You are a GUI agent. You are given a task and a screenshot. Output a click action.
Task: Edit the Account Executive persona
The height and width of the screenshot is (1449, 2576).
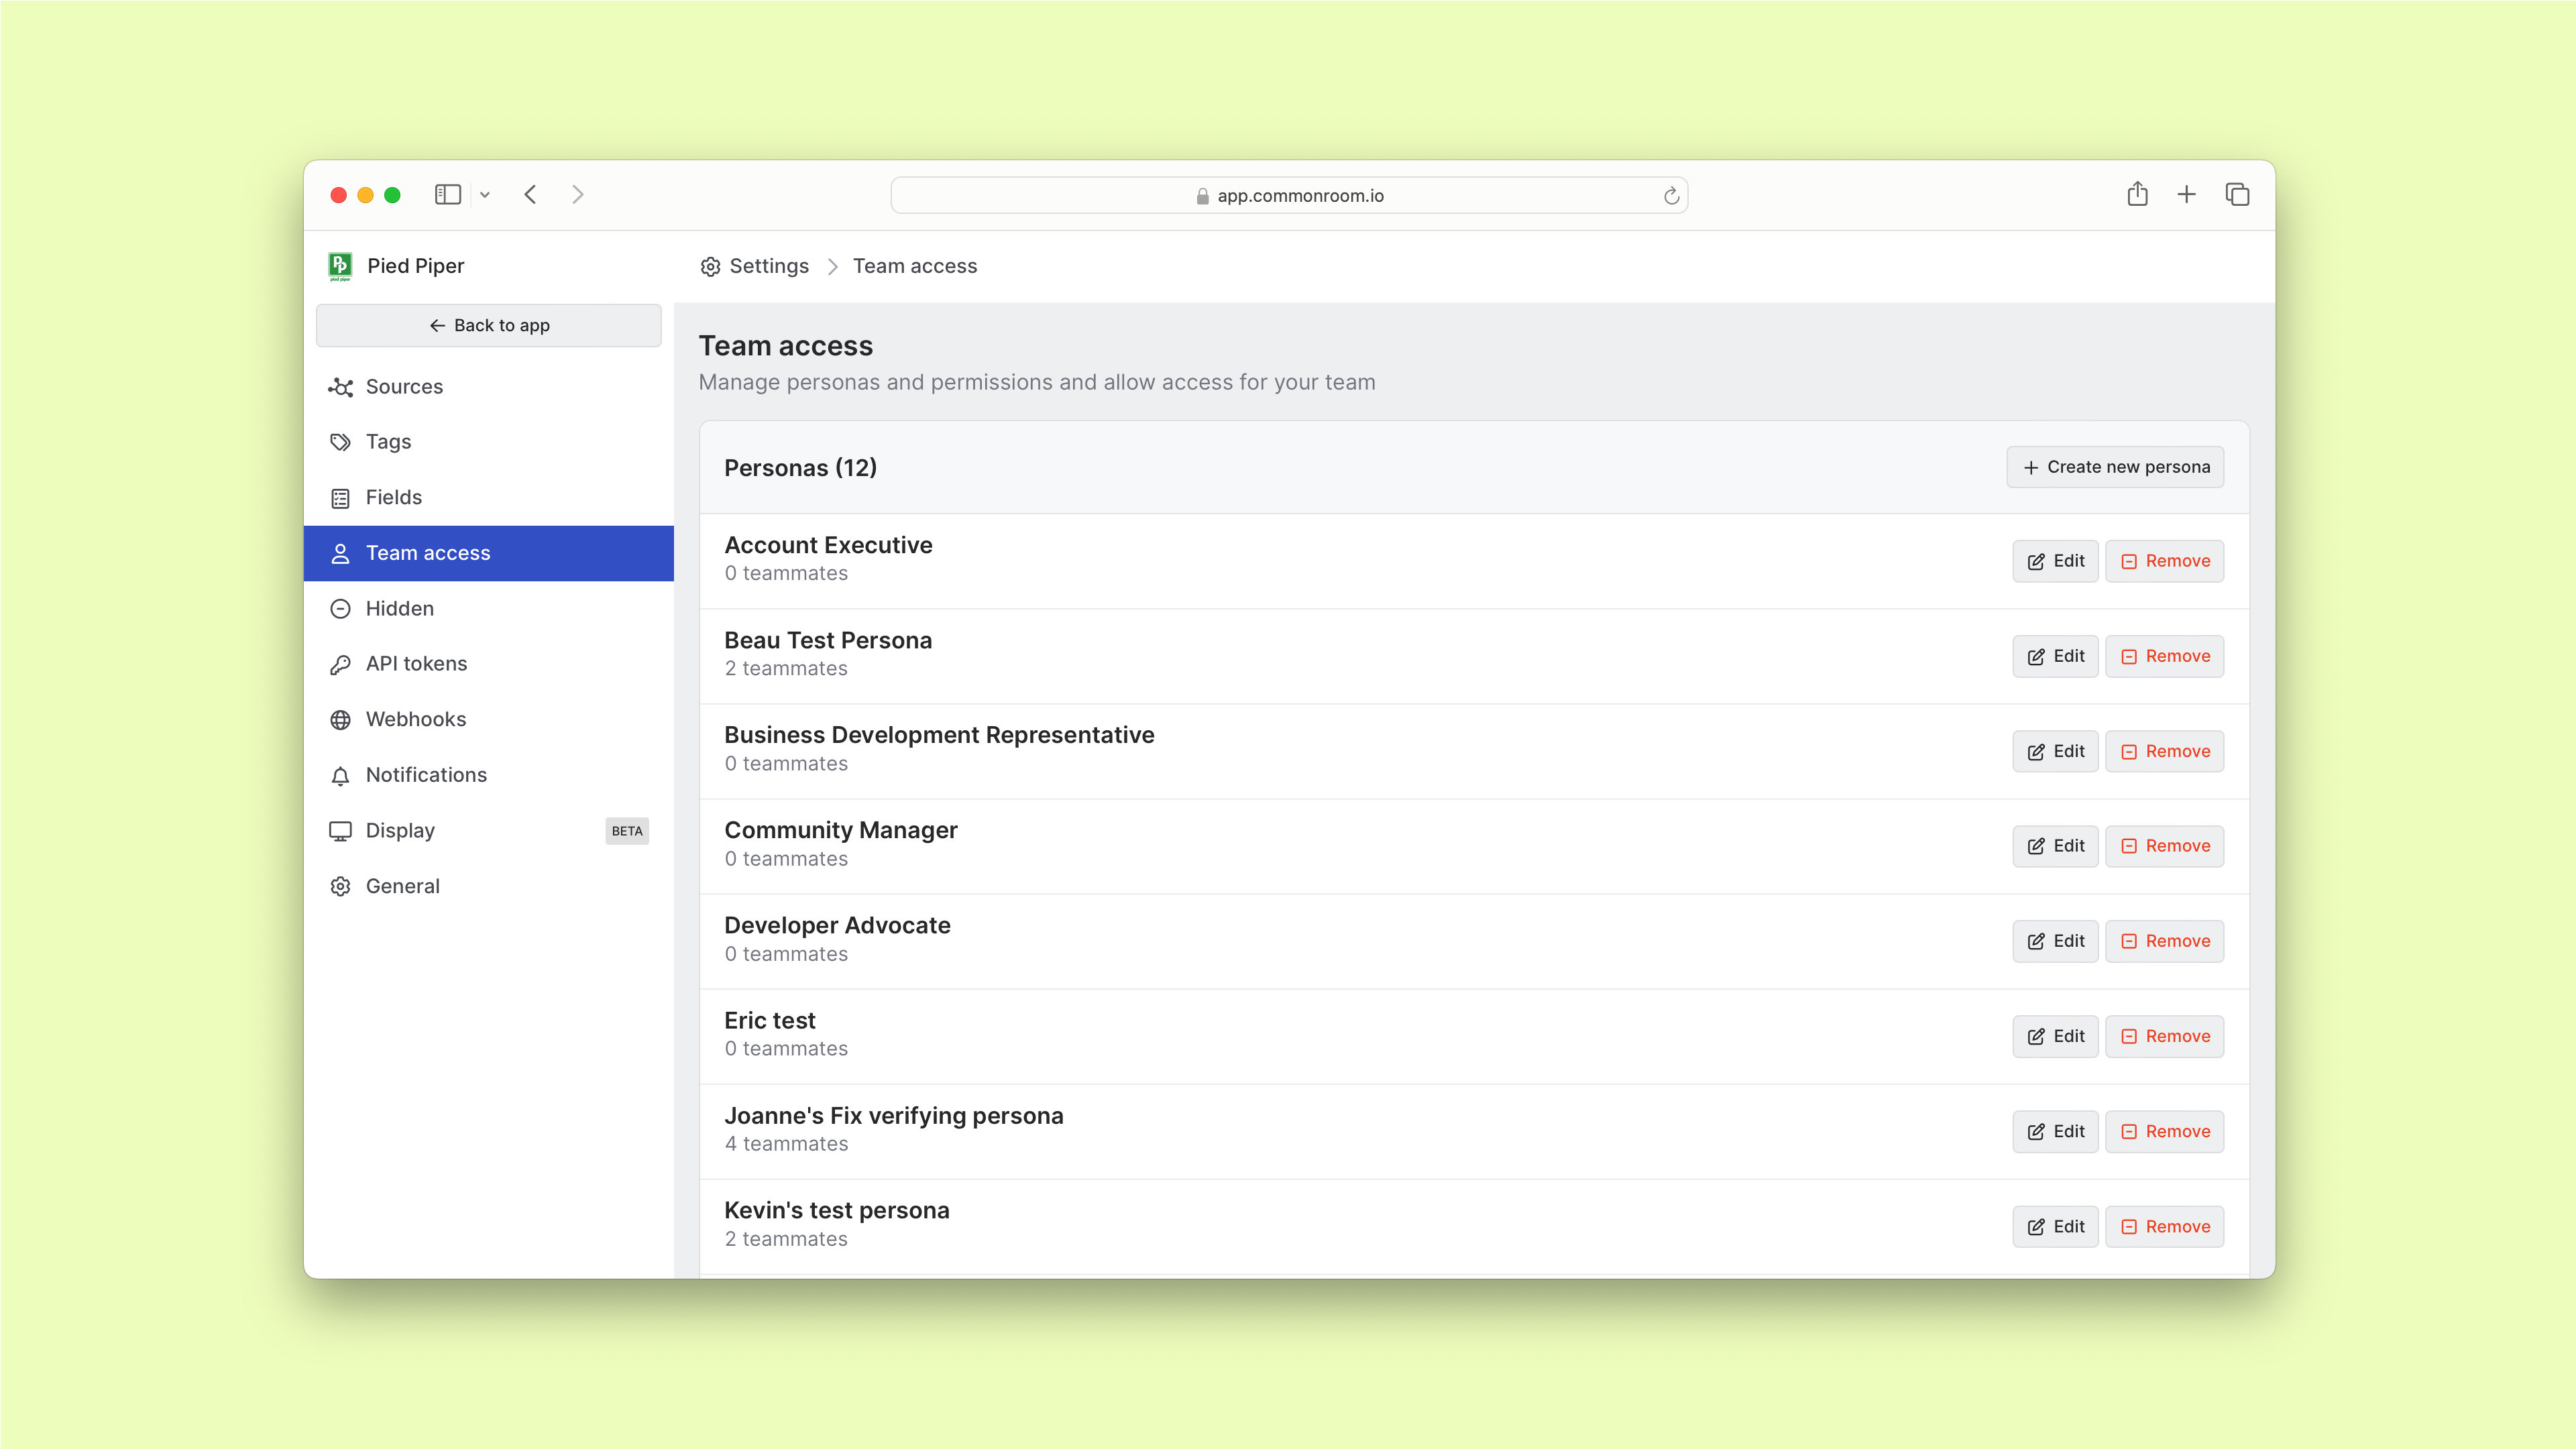[x=2055, y=561]
